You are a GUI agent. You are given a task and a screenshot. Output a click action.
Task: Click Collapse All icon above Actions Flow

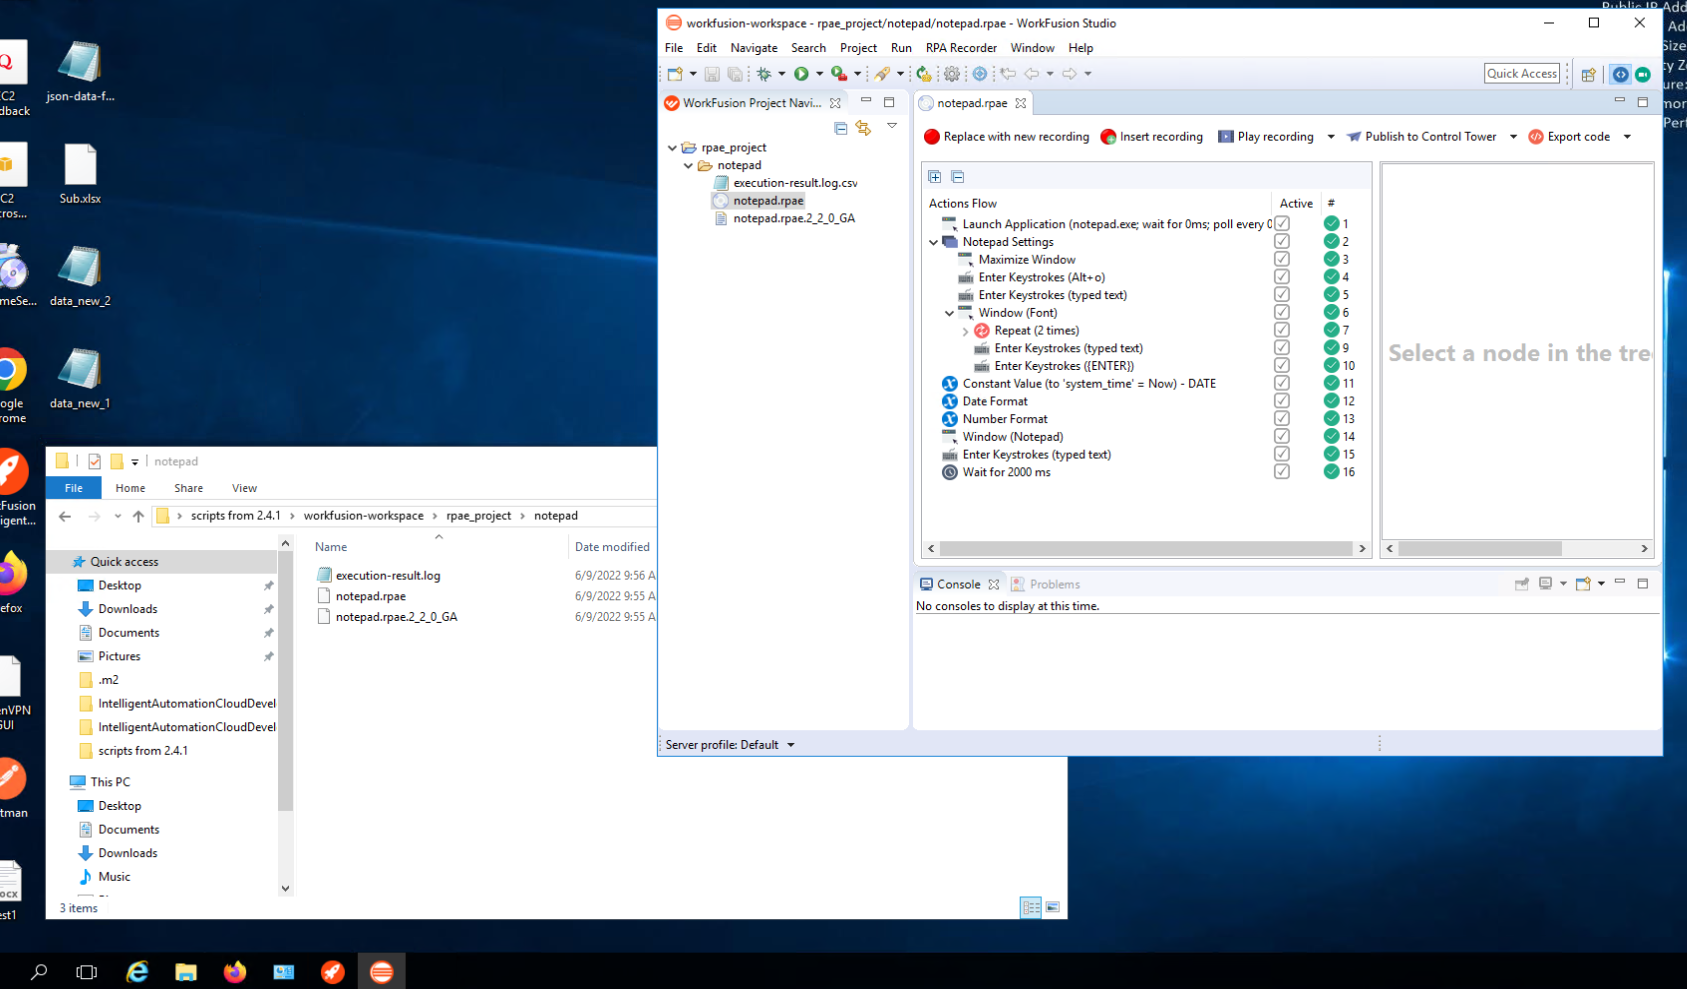[x=957, y=177]
